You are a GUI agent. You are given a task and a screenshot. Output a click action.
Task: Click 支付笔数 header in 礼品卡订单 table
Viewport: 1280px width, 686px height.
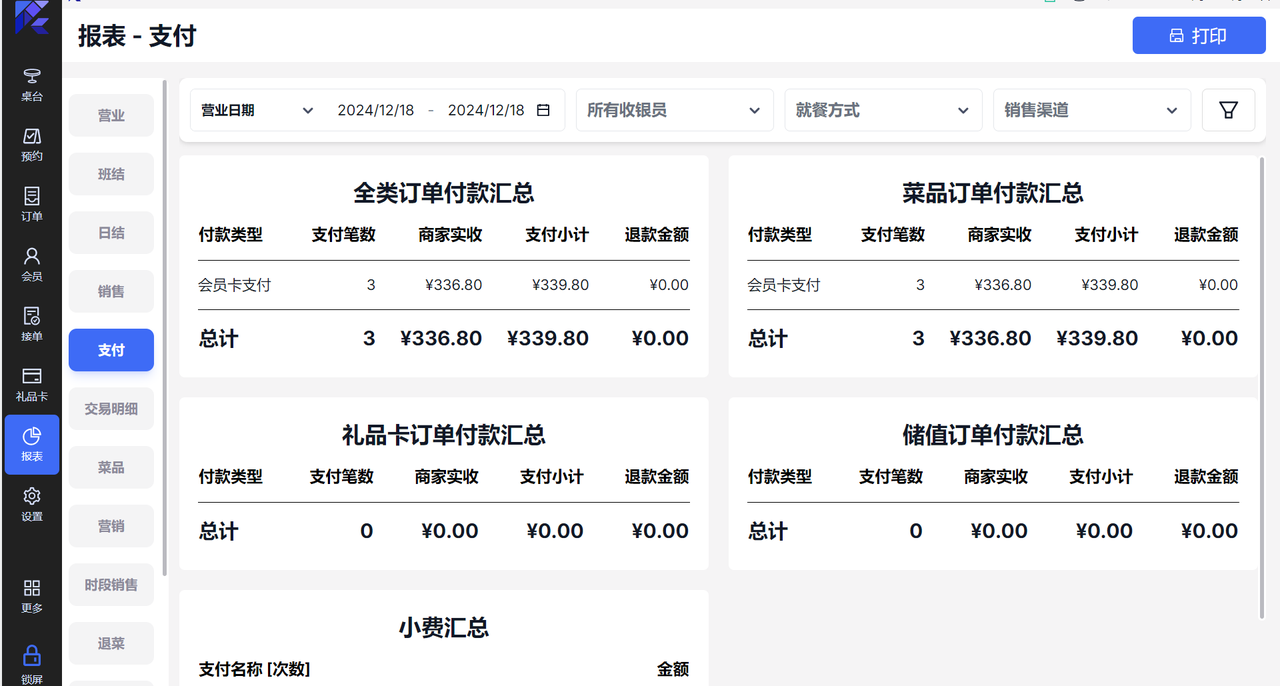(x=341, y=477)
